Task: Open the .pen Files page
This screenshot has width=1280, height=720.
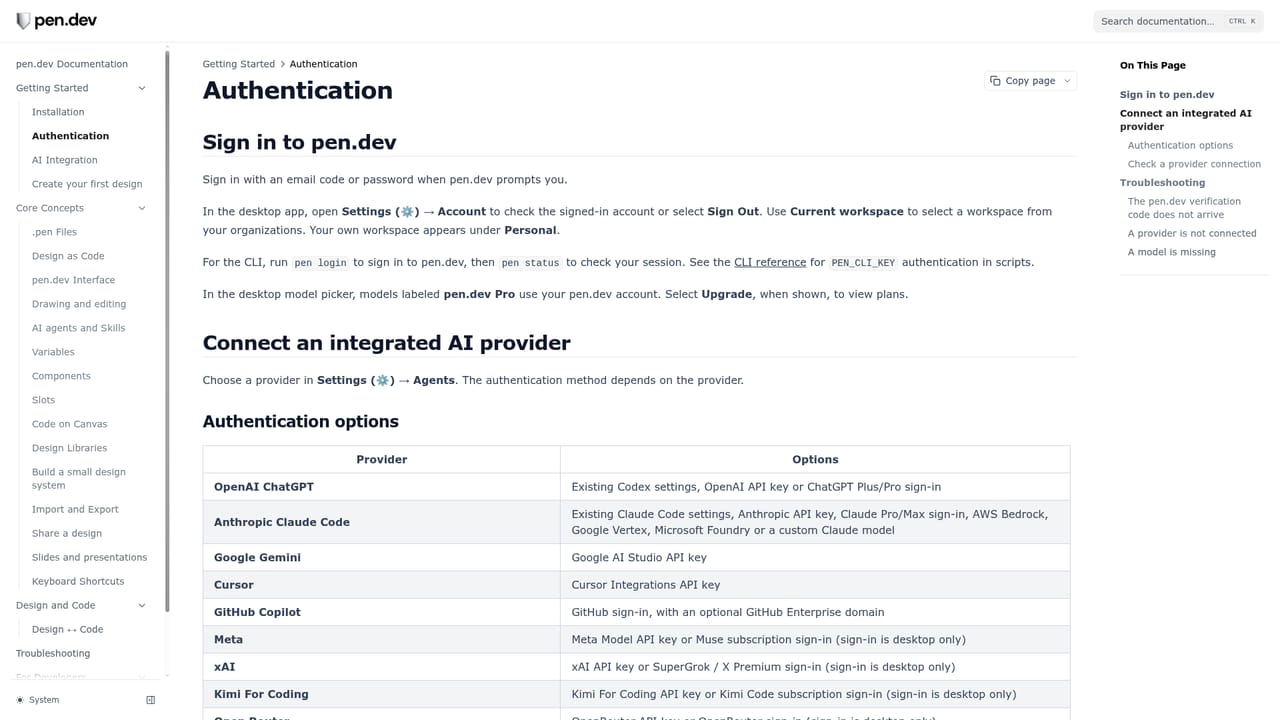Action: pos(54,232)
